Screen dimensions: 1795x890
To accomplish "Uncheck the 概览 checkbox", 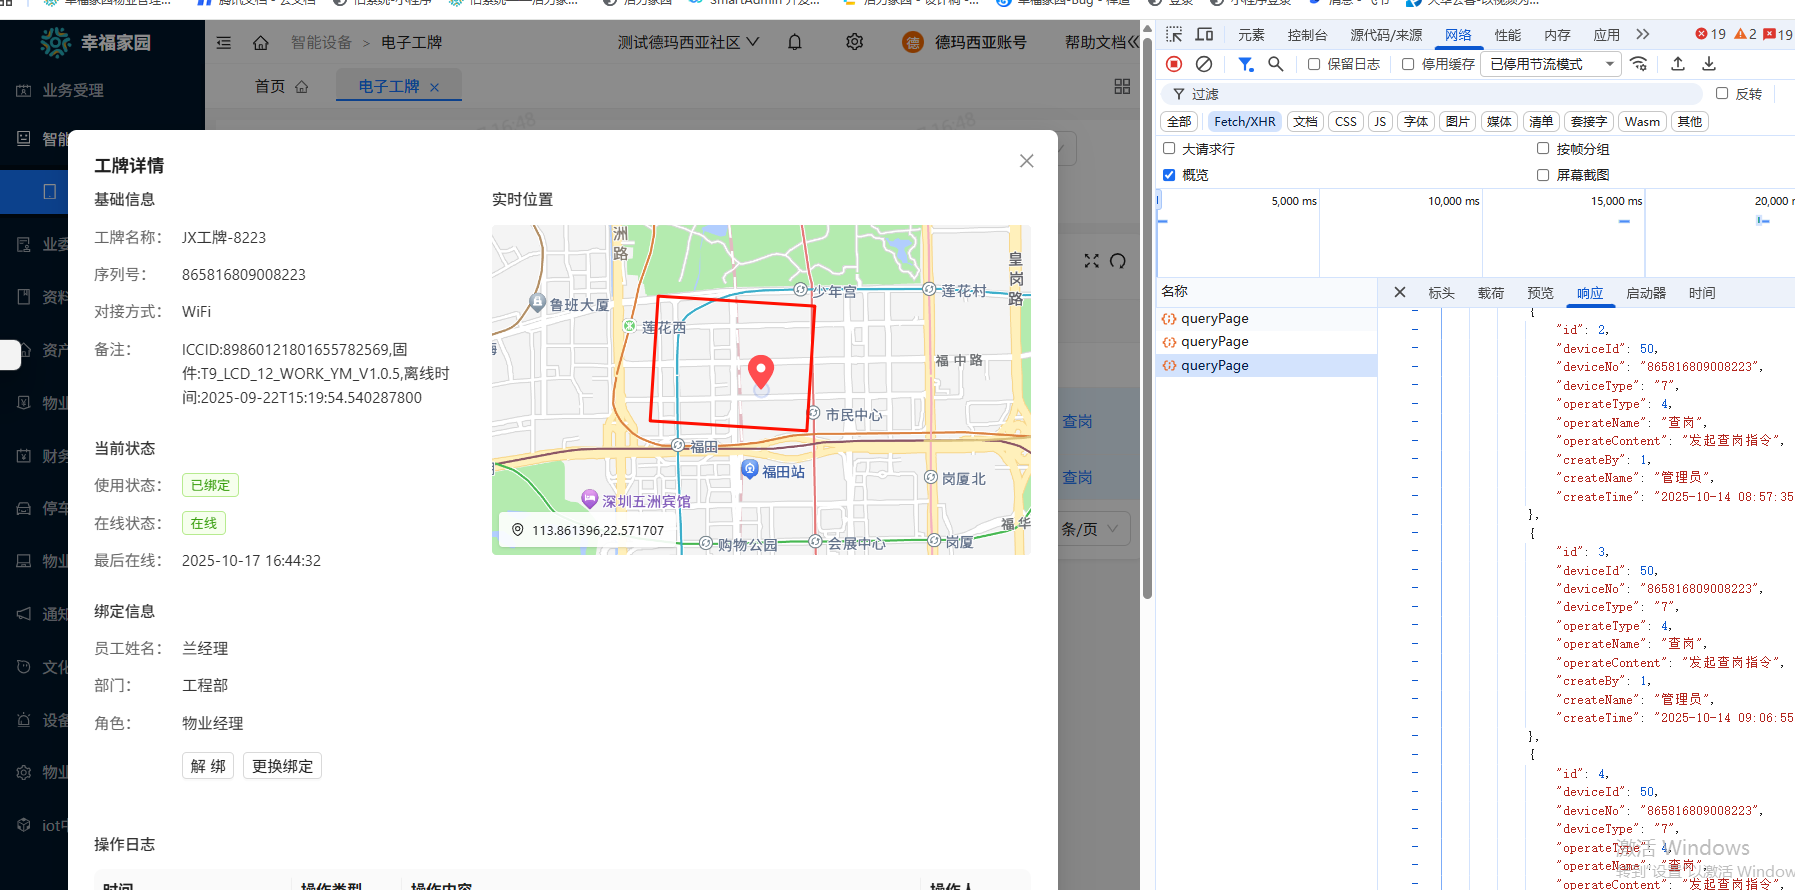I will (1169, 175).
